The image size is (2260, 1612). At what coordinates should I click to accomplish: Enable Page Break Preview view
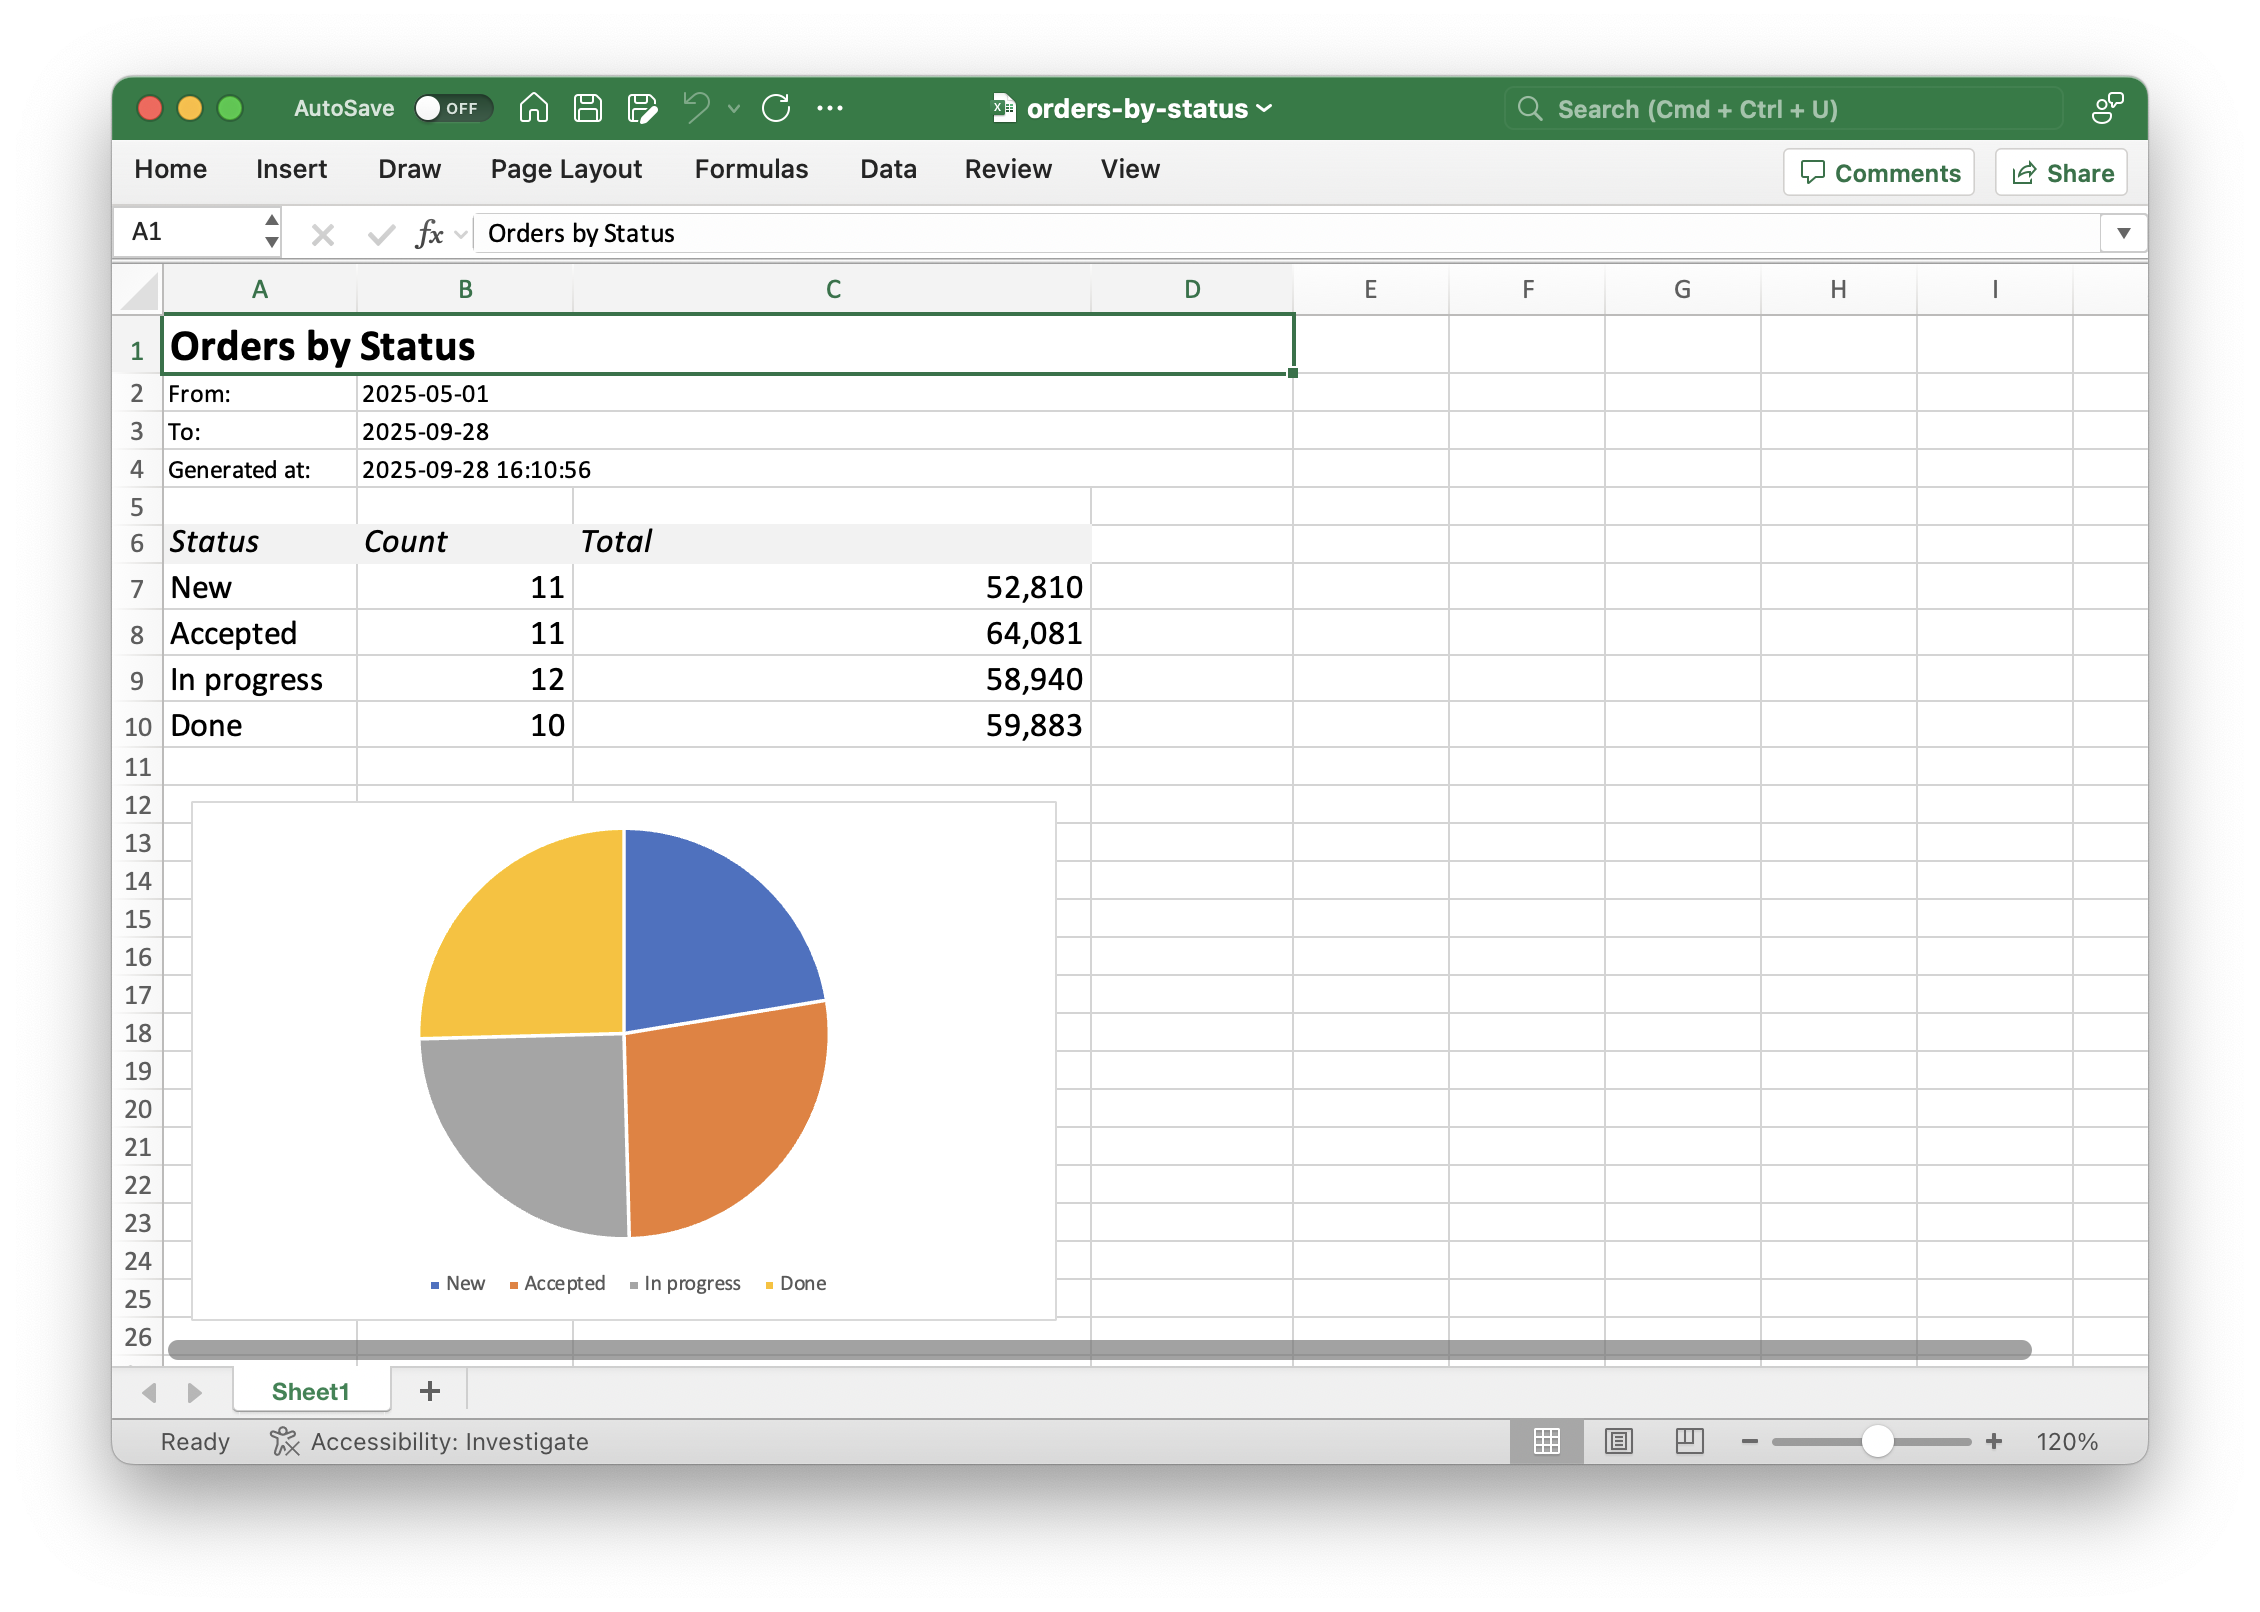tap(1688, 1441)
